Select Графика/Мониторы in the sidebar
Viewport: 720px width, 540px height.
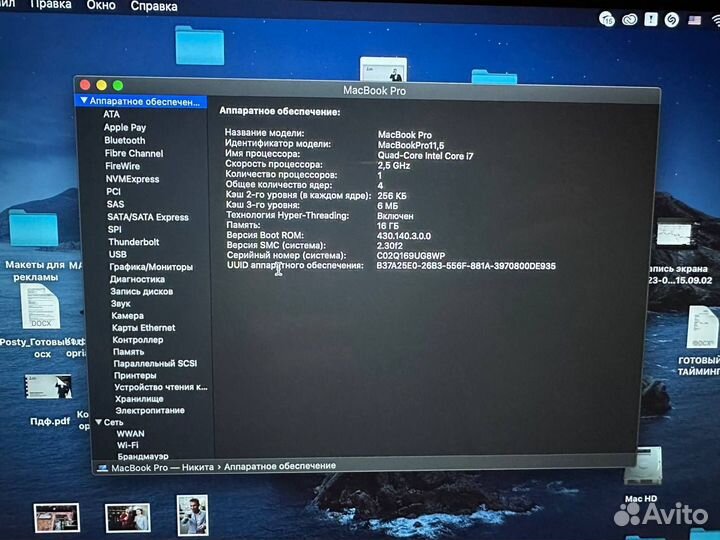(x=151, y=267)
